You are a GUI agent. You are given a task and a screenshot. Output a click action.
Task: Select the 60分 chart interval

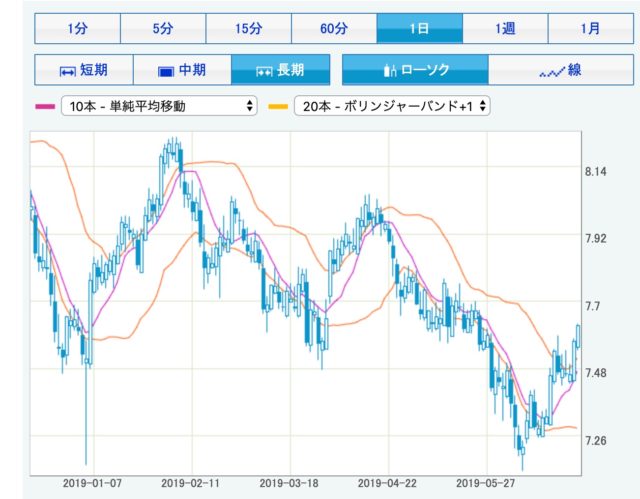click(334, 28)
